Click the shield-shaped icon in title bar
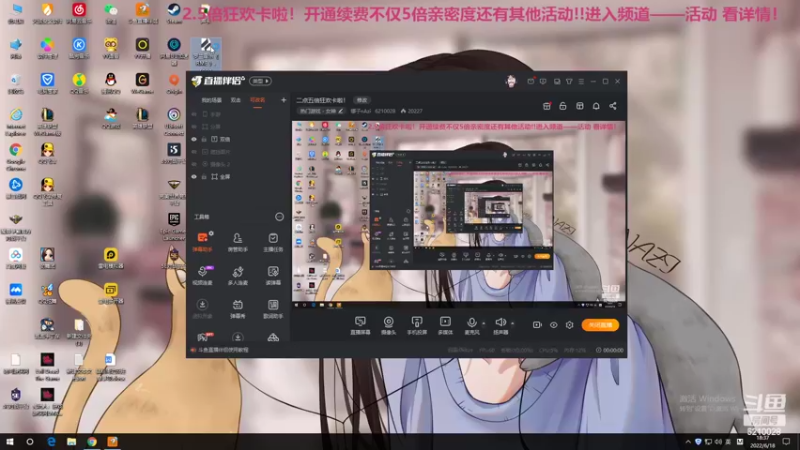800x450 pixels. coord(543,81)
